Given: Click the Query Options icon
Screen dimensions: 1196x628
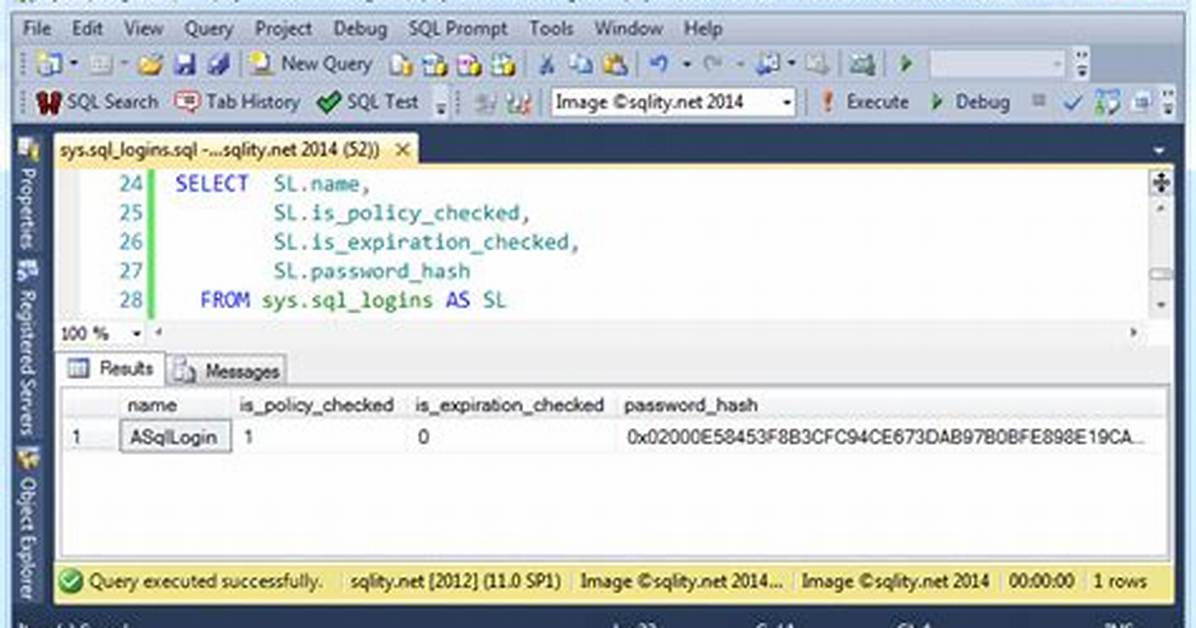Looking at the screenshot, I should [1141, 102].
